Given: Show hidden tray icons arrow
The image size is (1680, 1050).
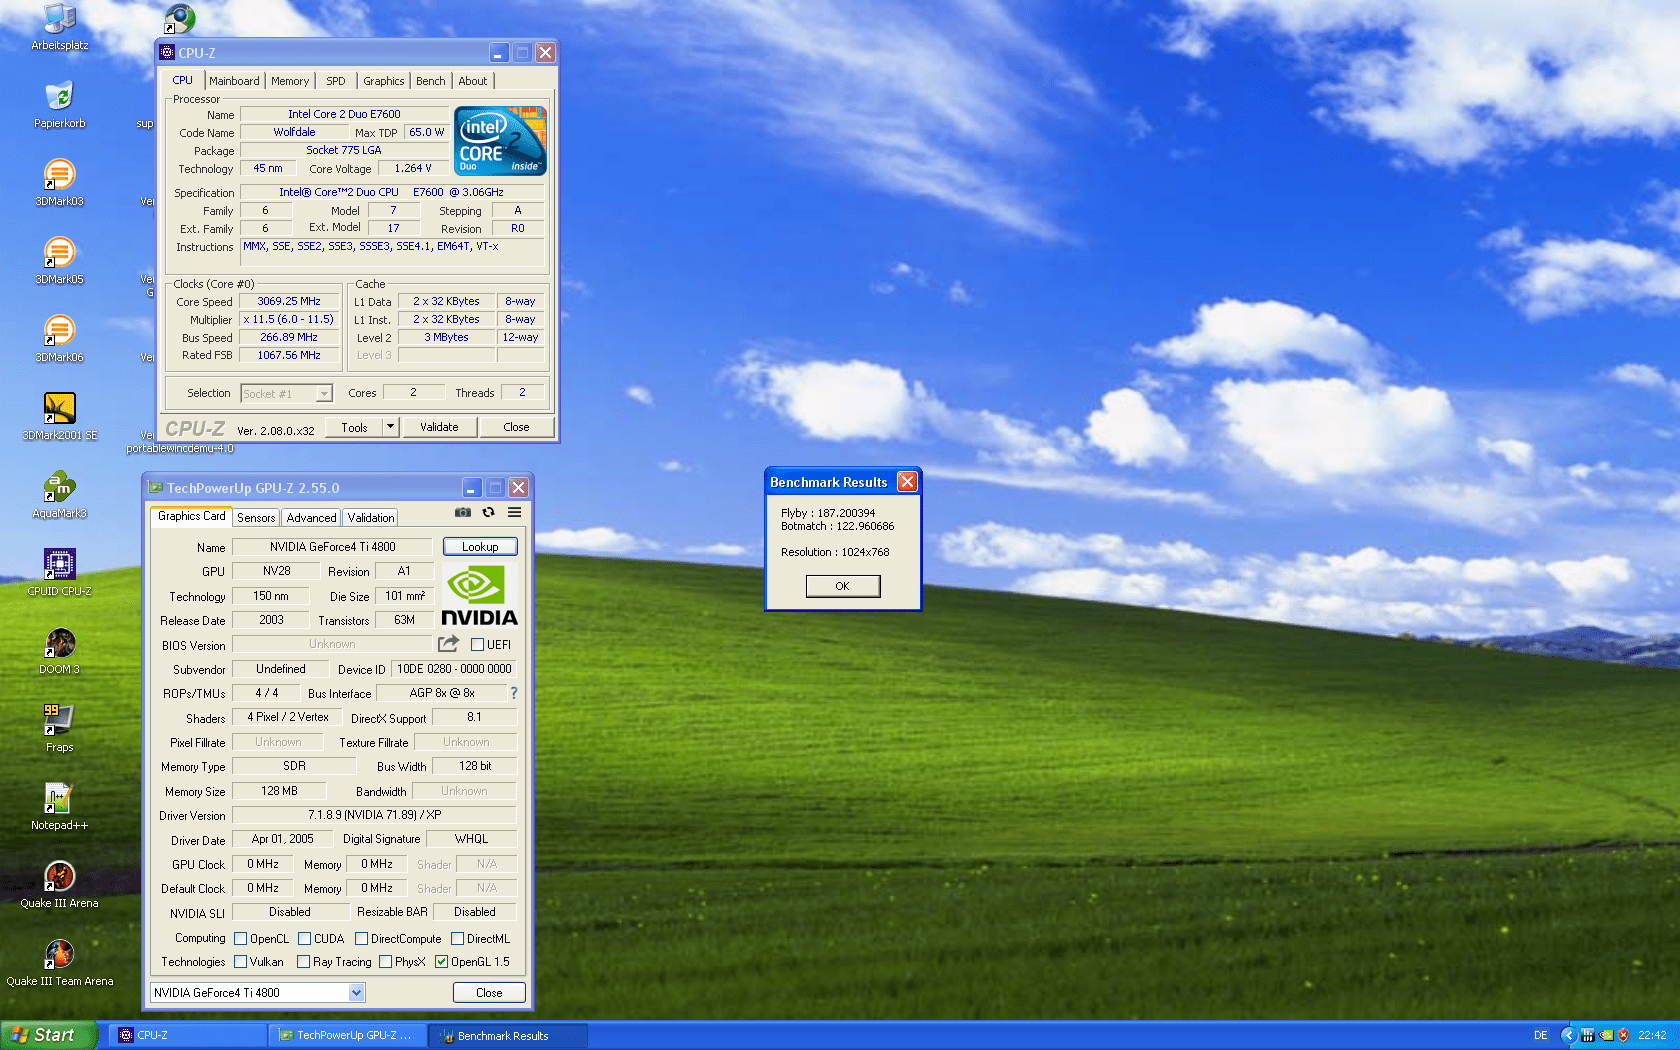Looking at the screenshot, I should point(1568,1035).
